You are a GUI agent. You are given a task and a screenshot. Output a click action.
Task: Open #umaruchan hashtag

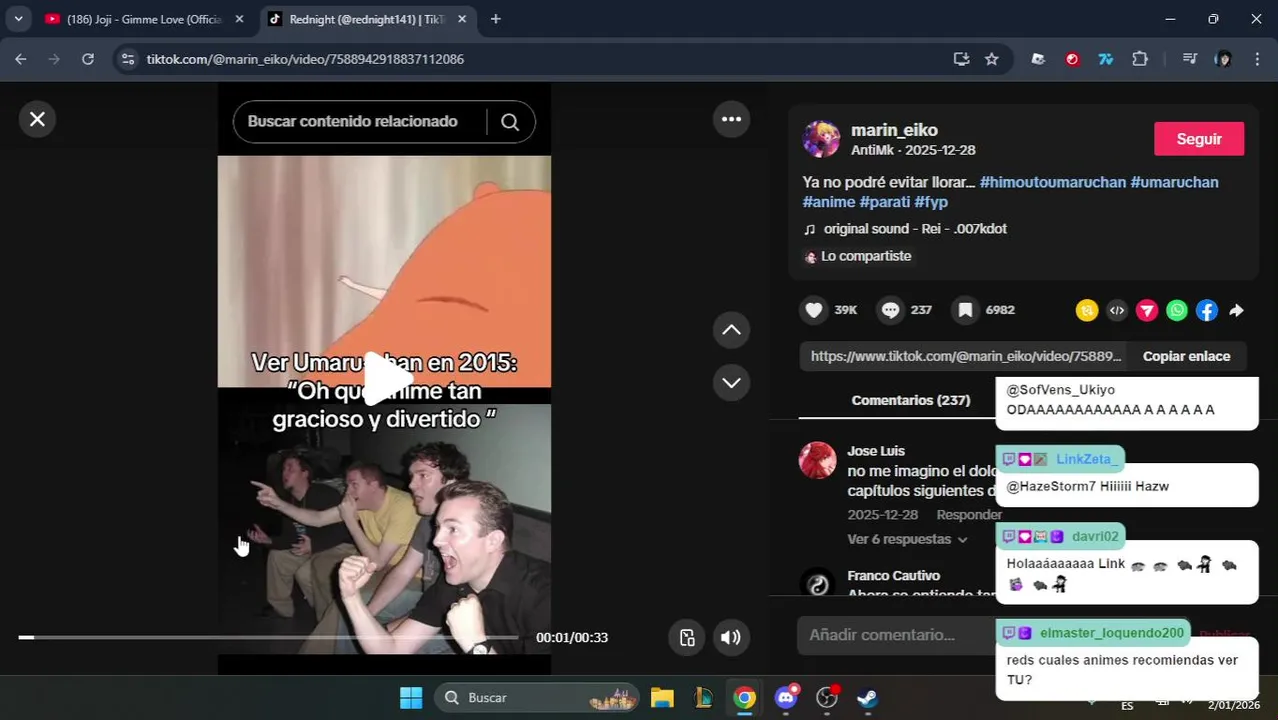[x=1174, y=182]
